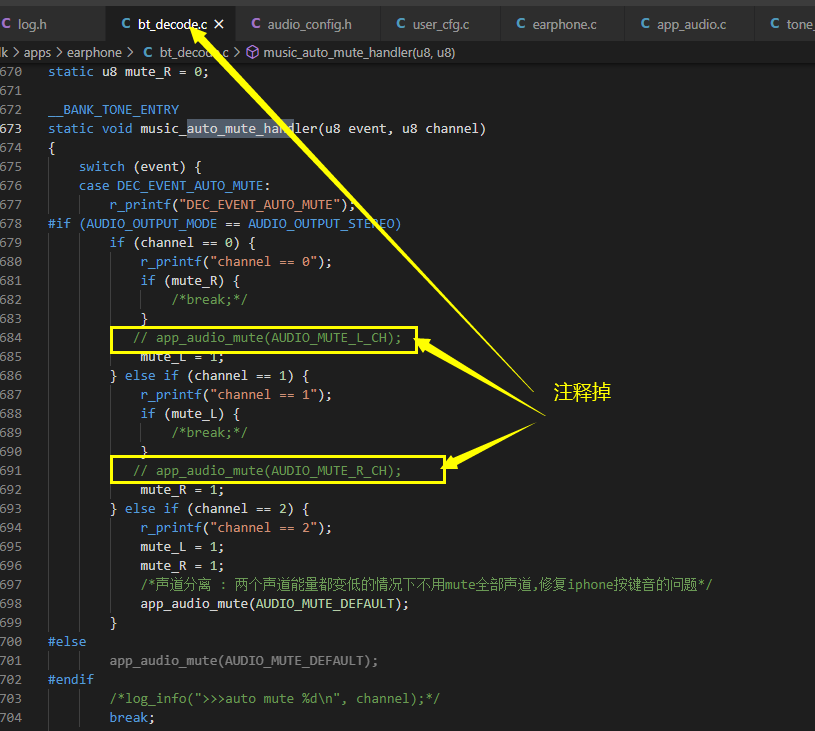Click the C file icon on user_cfg.c tab
Screen dimensions: 815x731
[x=401, y=23]
